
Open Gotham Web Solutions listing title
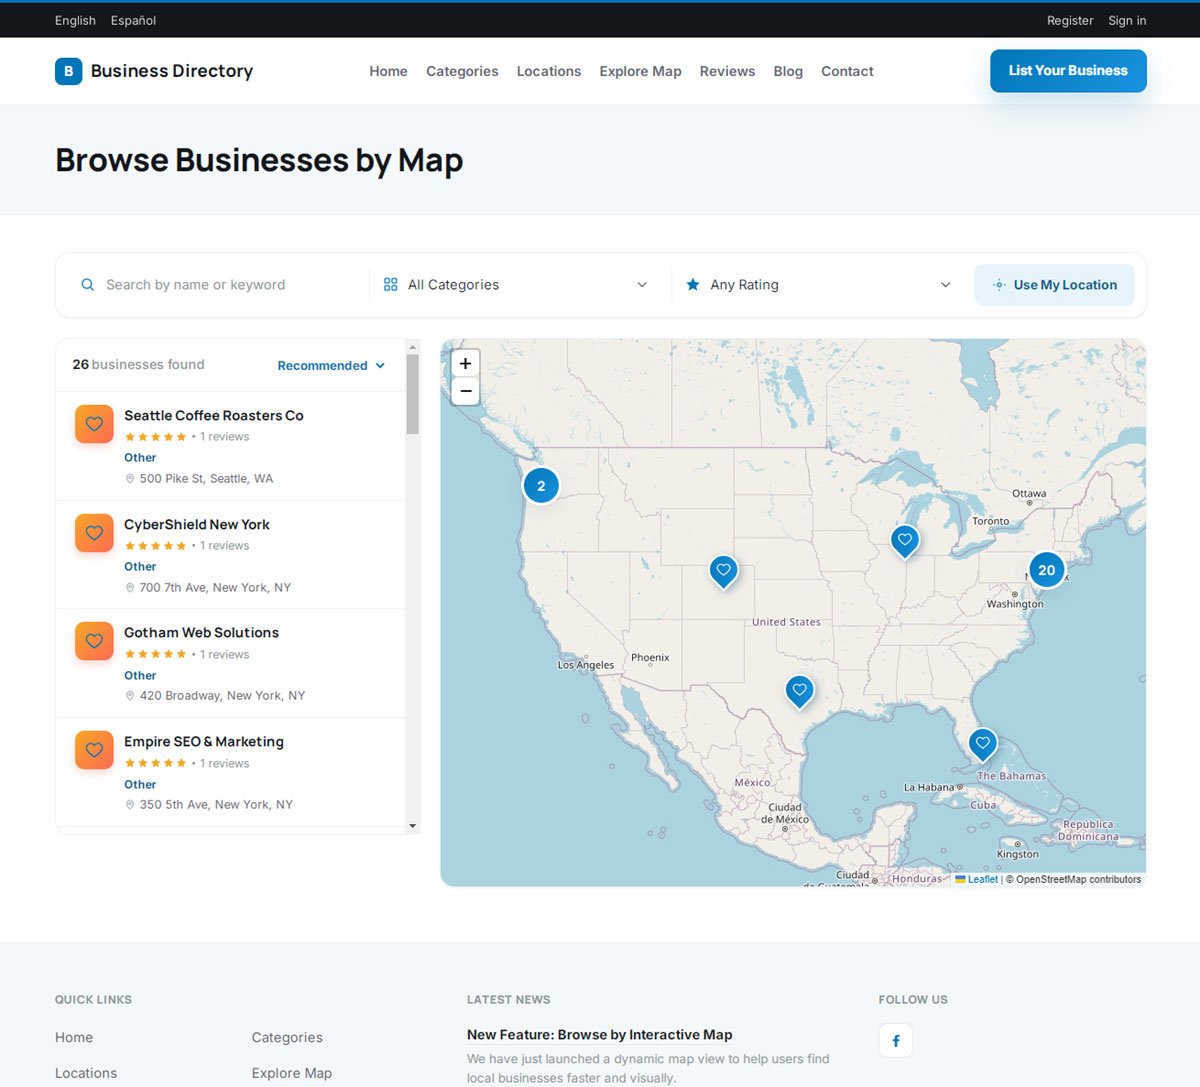[201, 632]
